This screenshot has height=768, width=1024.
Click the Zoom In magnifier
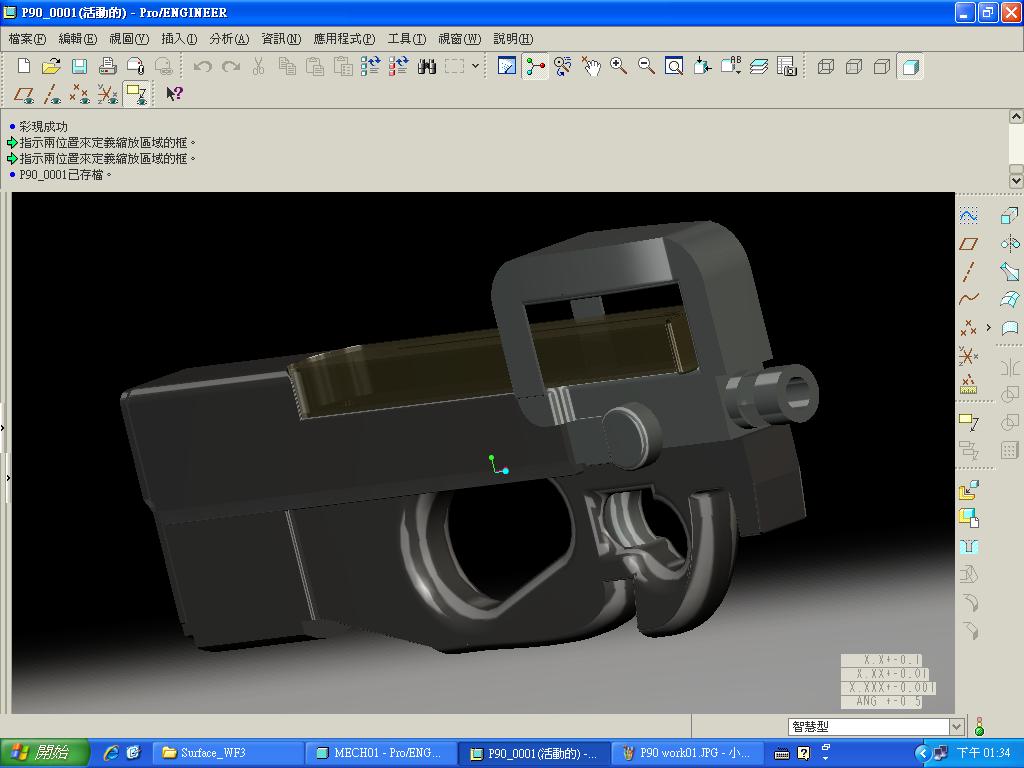pos(618,66)
